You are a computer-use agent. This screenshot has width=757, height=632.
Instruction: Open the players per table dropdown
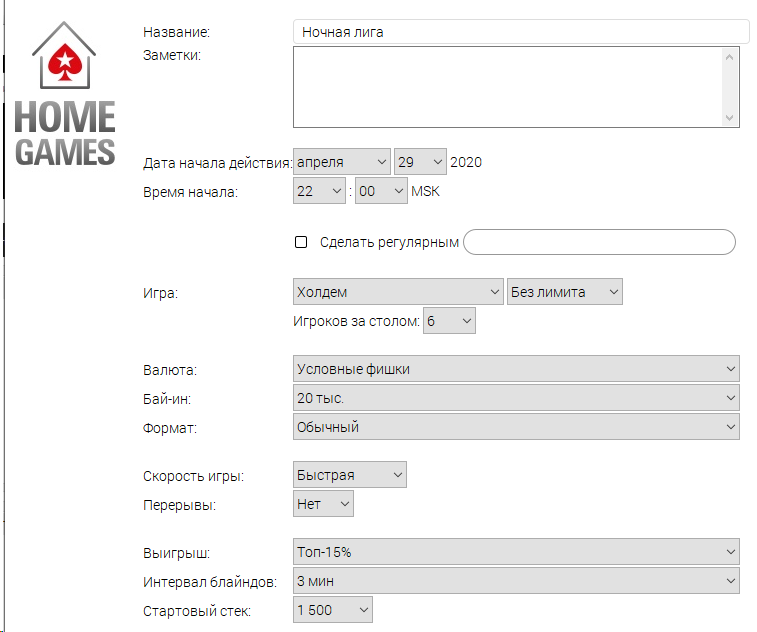449,321
